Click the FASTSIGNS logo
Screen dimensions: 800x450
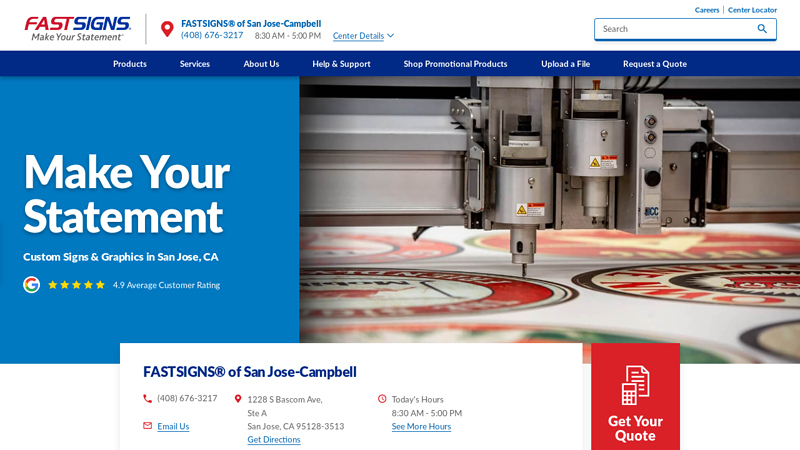[x=78, y=29]
